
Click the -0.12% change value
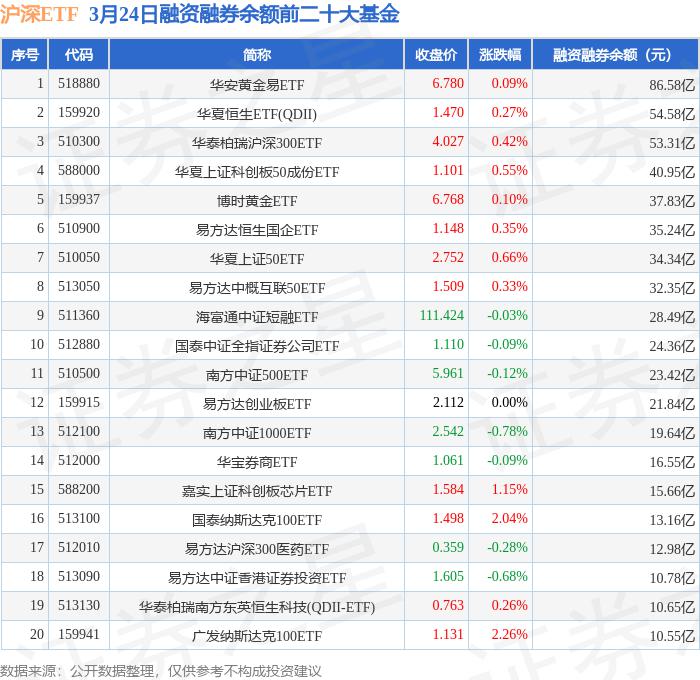[508, 374]
